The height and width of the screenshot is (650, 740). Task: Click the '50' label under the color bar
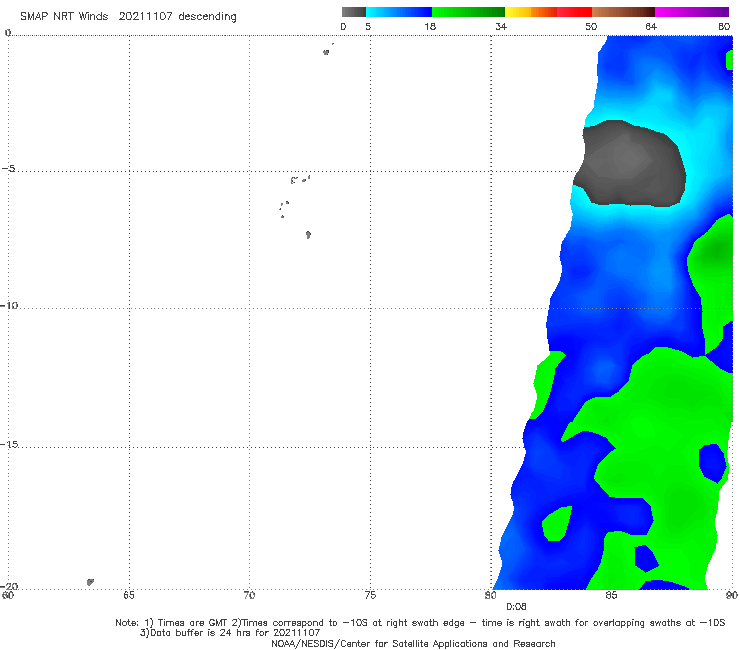click(591, 26)
